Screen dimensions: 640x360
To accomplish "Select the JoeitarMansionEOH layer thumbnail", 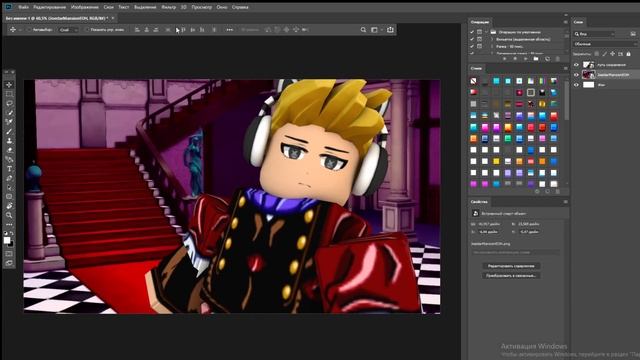I will [x=589, y=75].
